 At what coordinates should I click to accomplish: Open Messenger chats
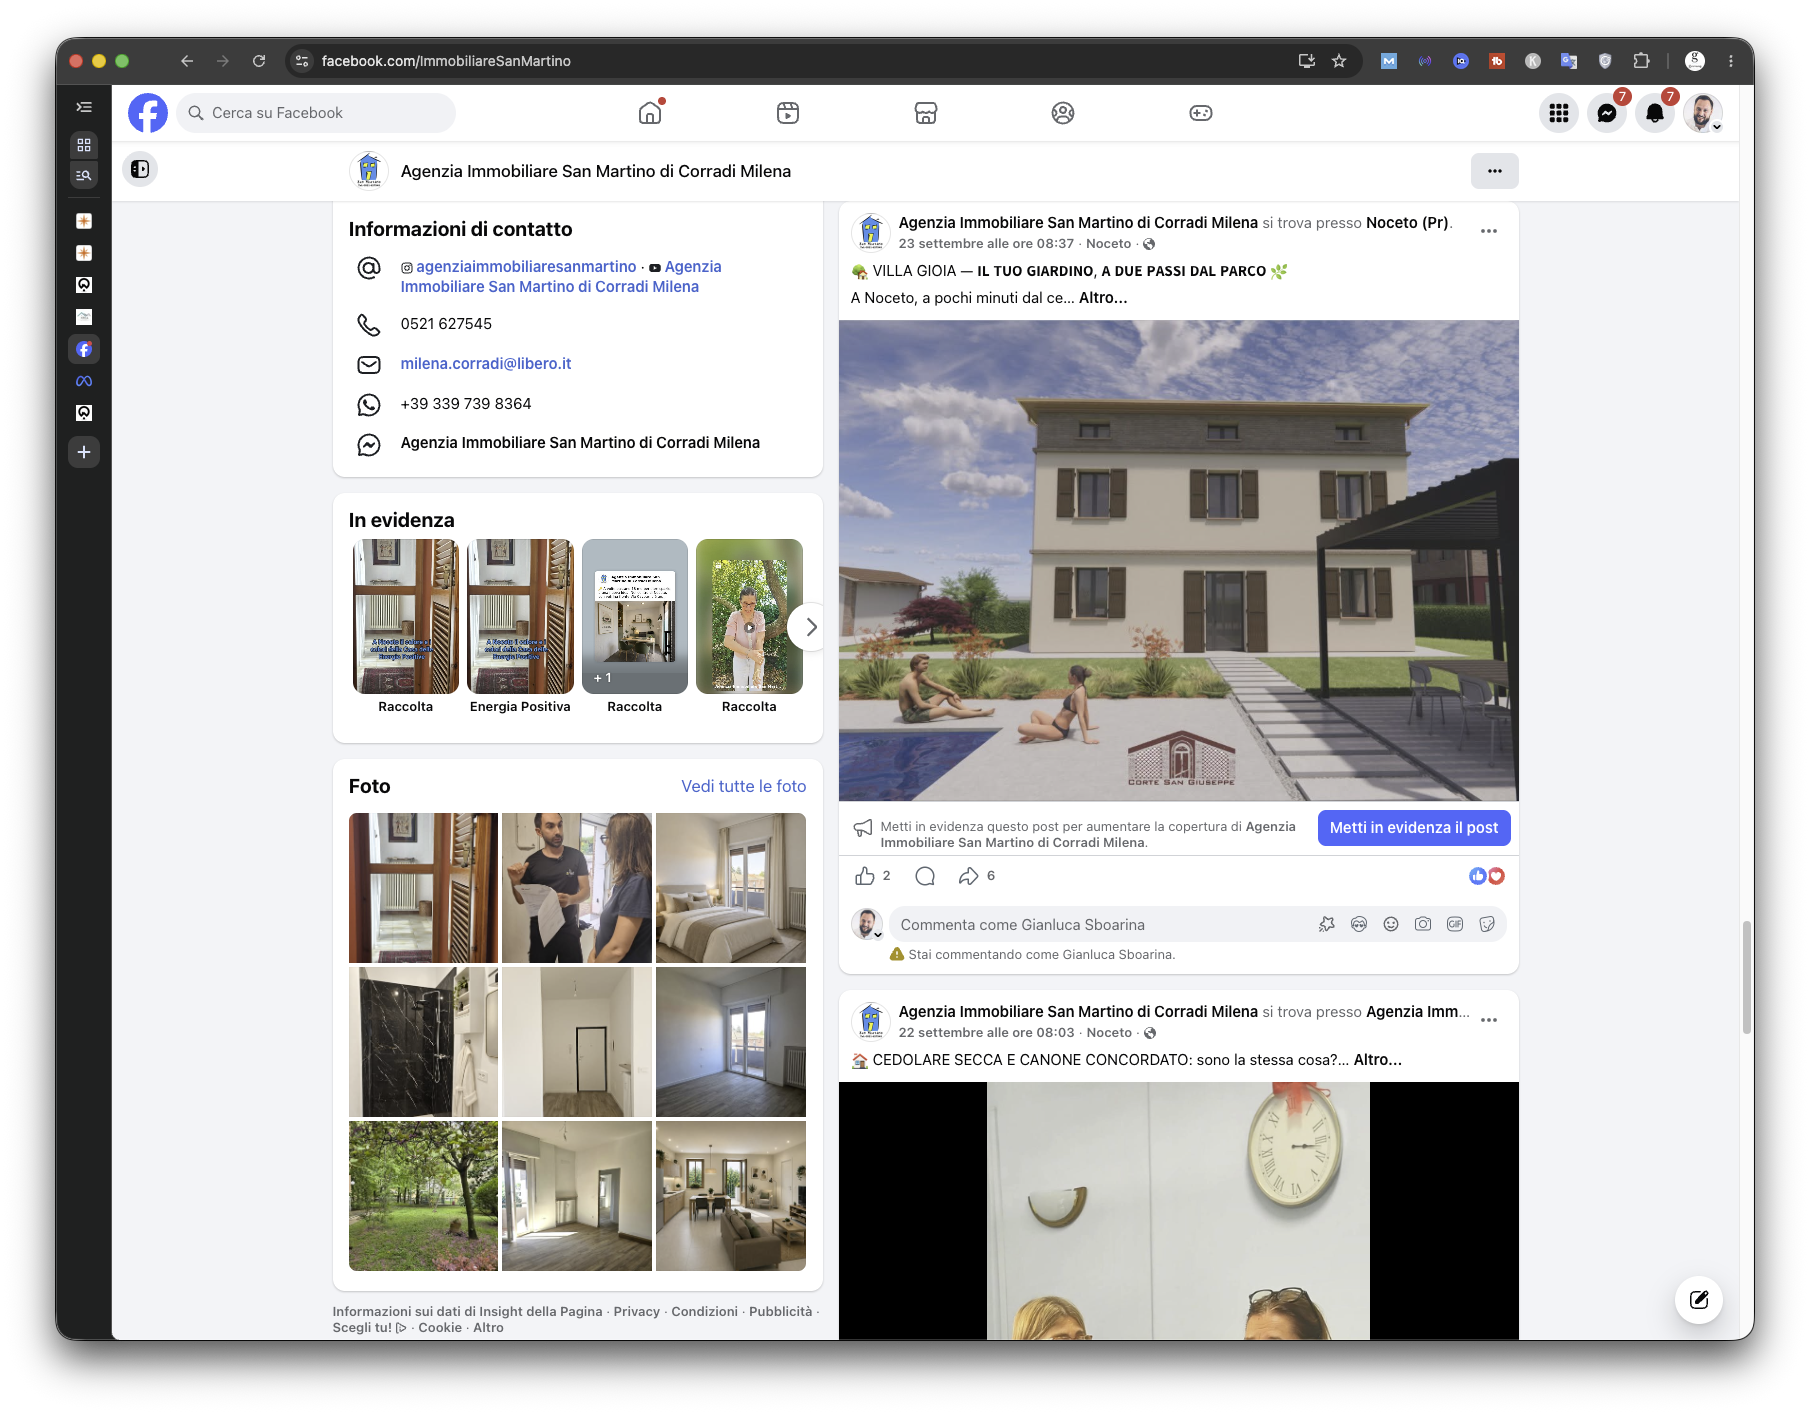tap(1607, 113)
